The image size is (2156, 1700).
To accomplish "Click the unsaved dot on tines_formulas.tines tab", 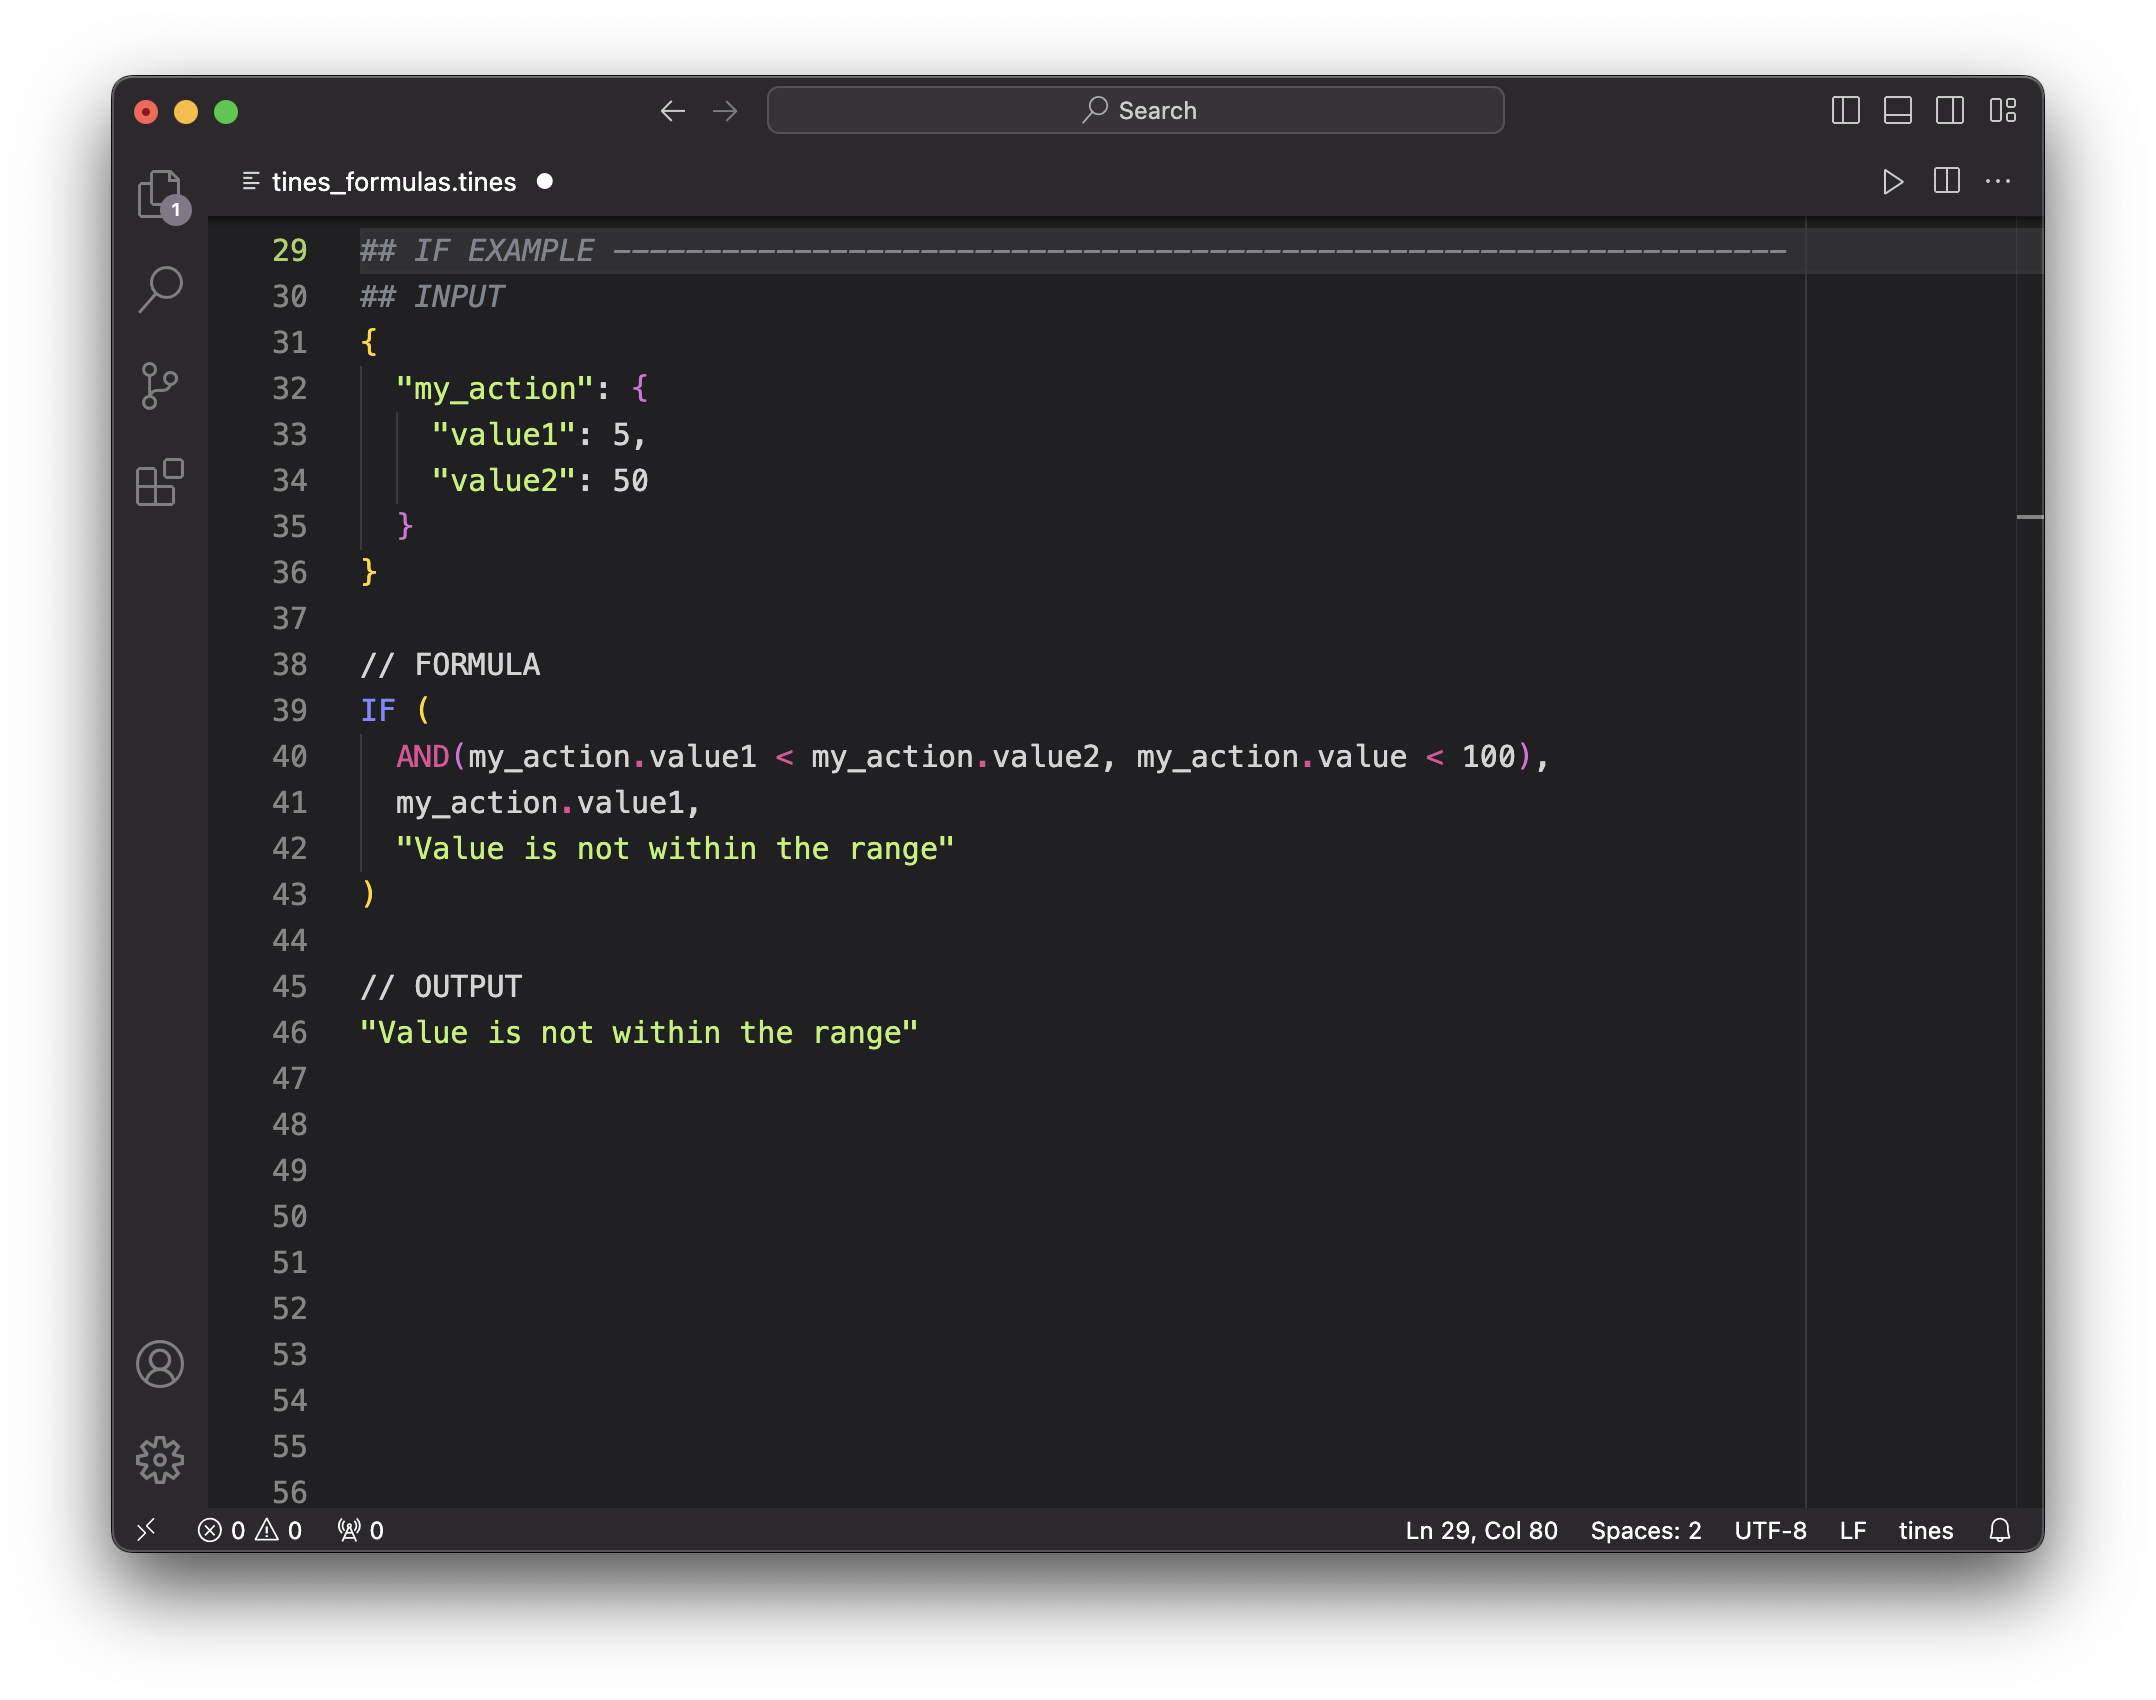I will tap(545, 182).
